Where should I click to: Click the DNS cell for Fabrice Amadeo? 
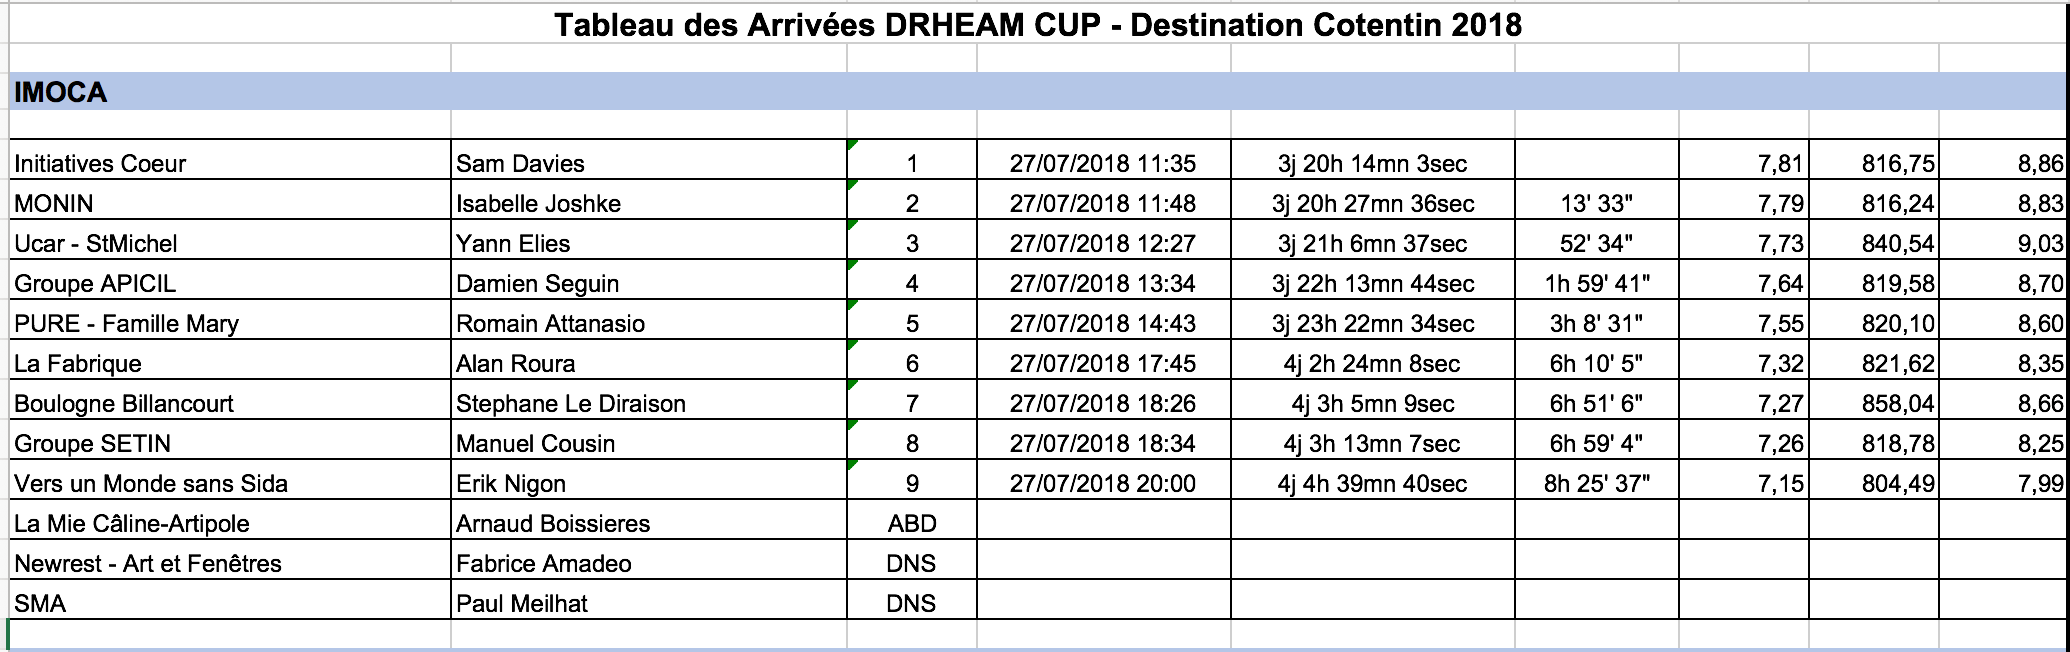[x=911, y=563]
